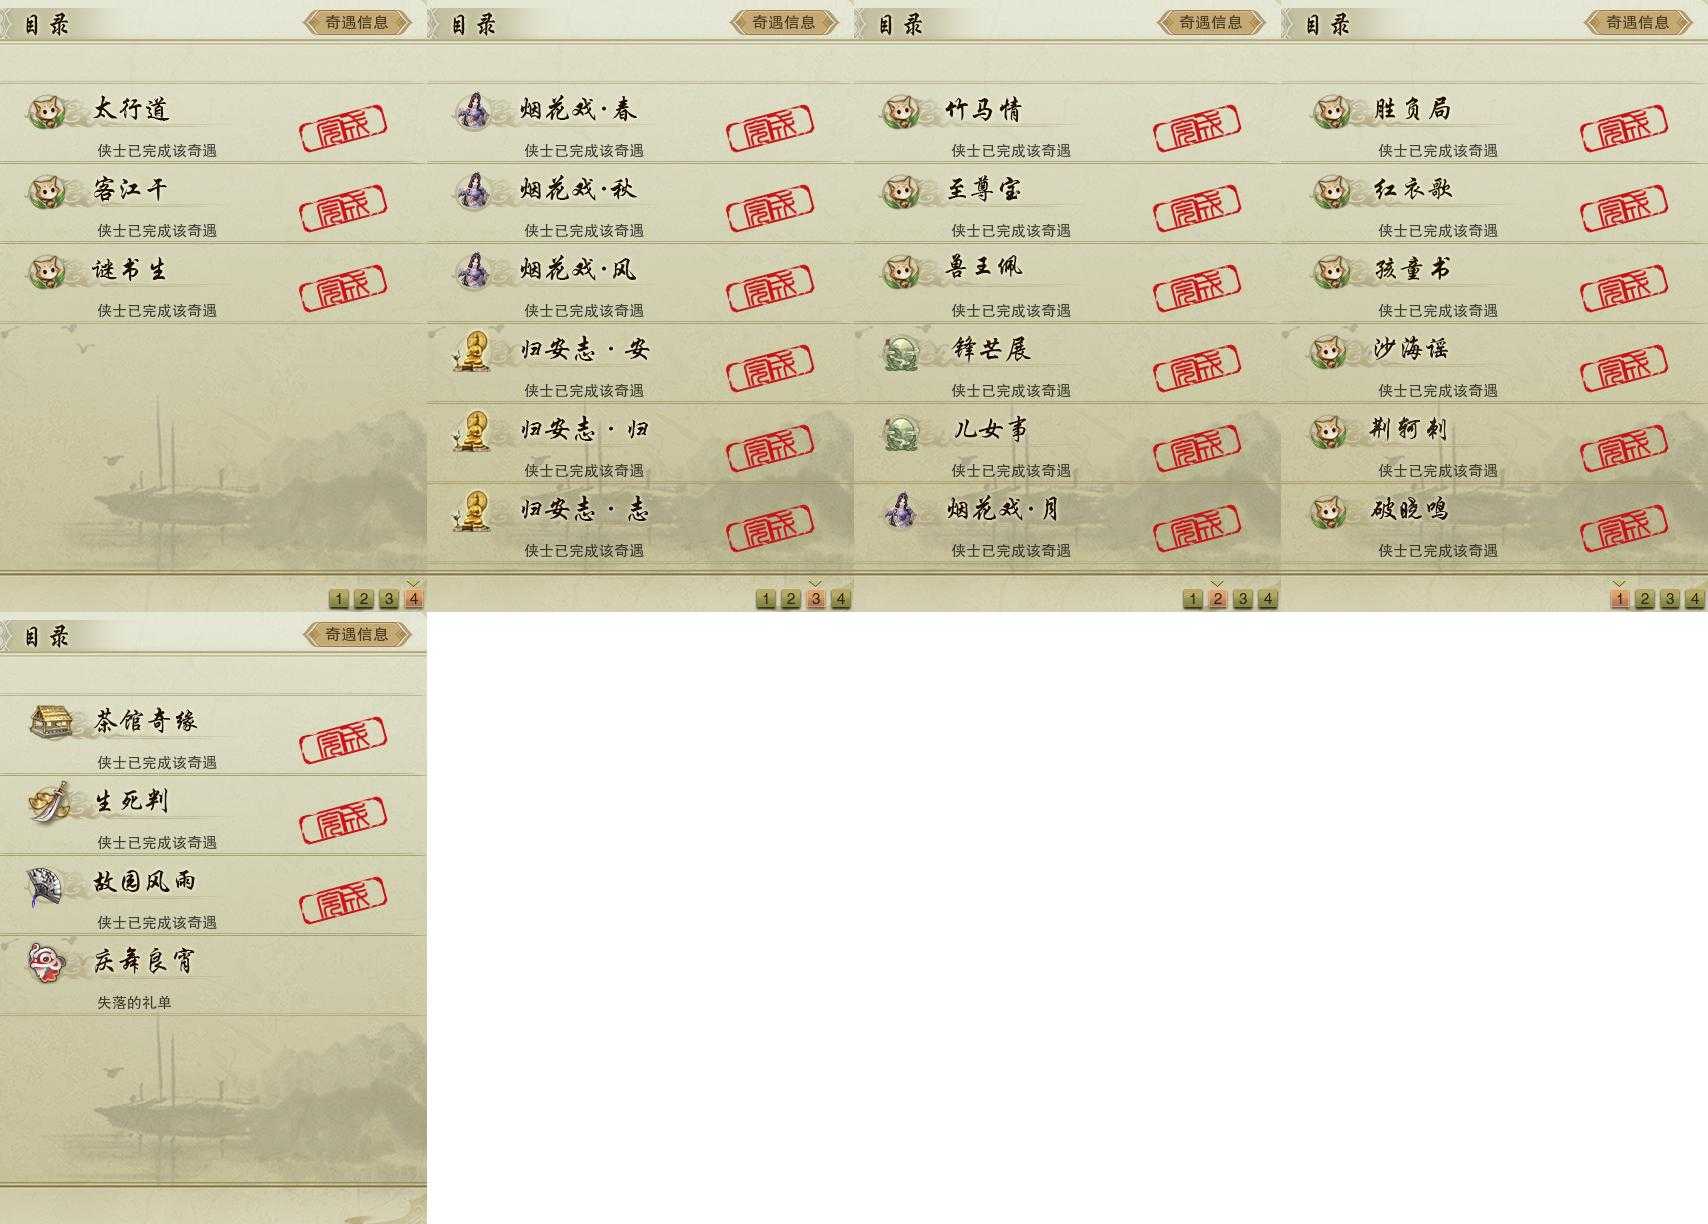Open the 破晓鸣 adventure entry
The height and width of the screenshot is (1224, 1708).
point(1494,524)
